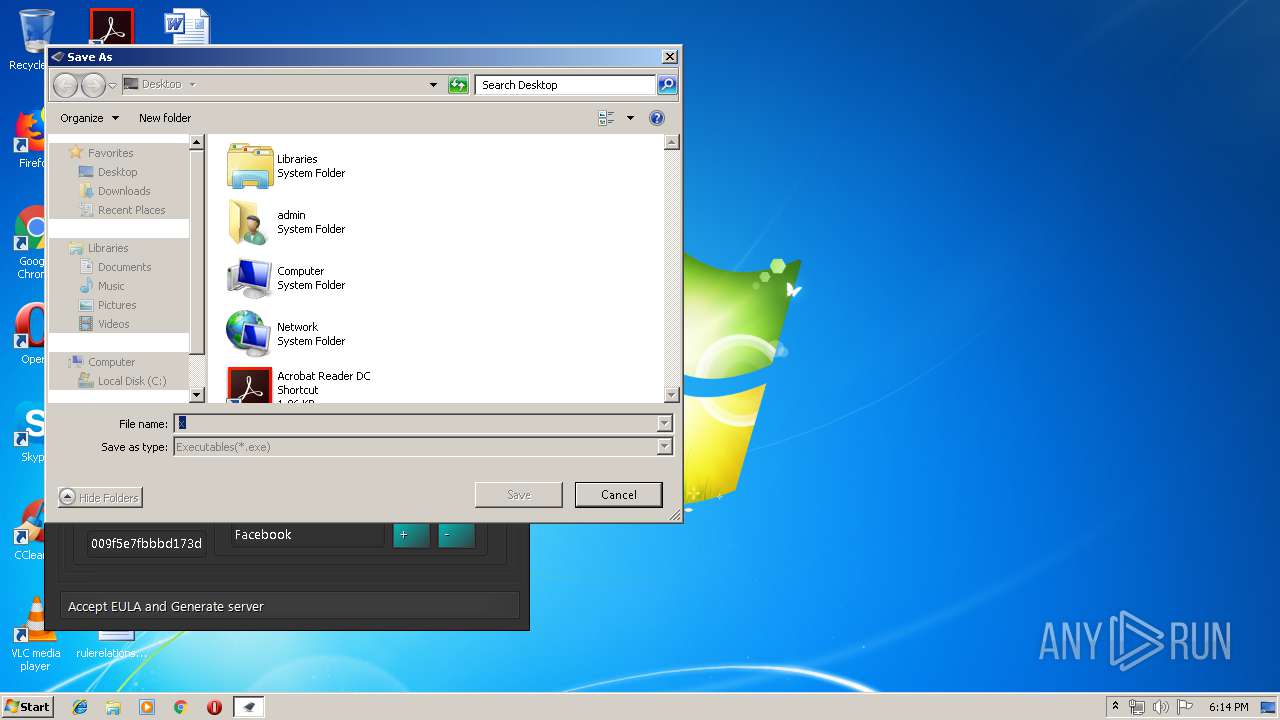Image resolution: width=1280 pixels, height=720 pixels.
Task: Click the Forward navigation arrow in Save As
Action: 92,85
